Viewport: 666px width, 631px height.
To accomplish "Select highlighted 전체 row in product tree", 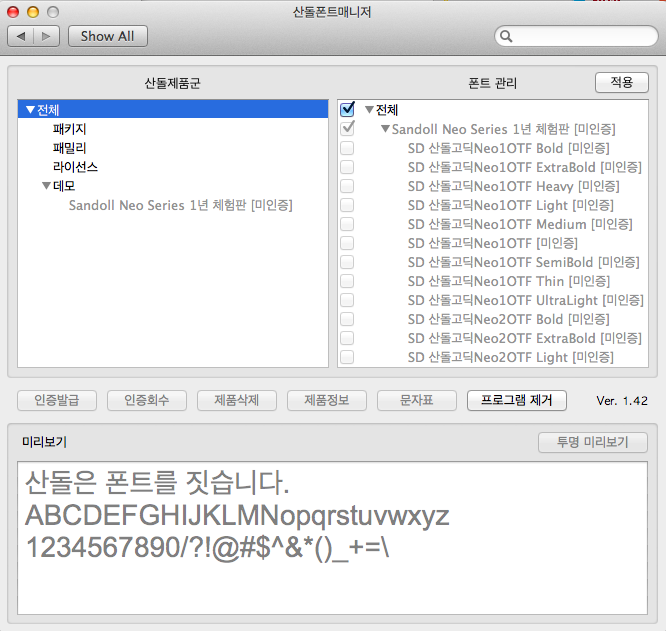I will 173,110.
